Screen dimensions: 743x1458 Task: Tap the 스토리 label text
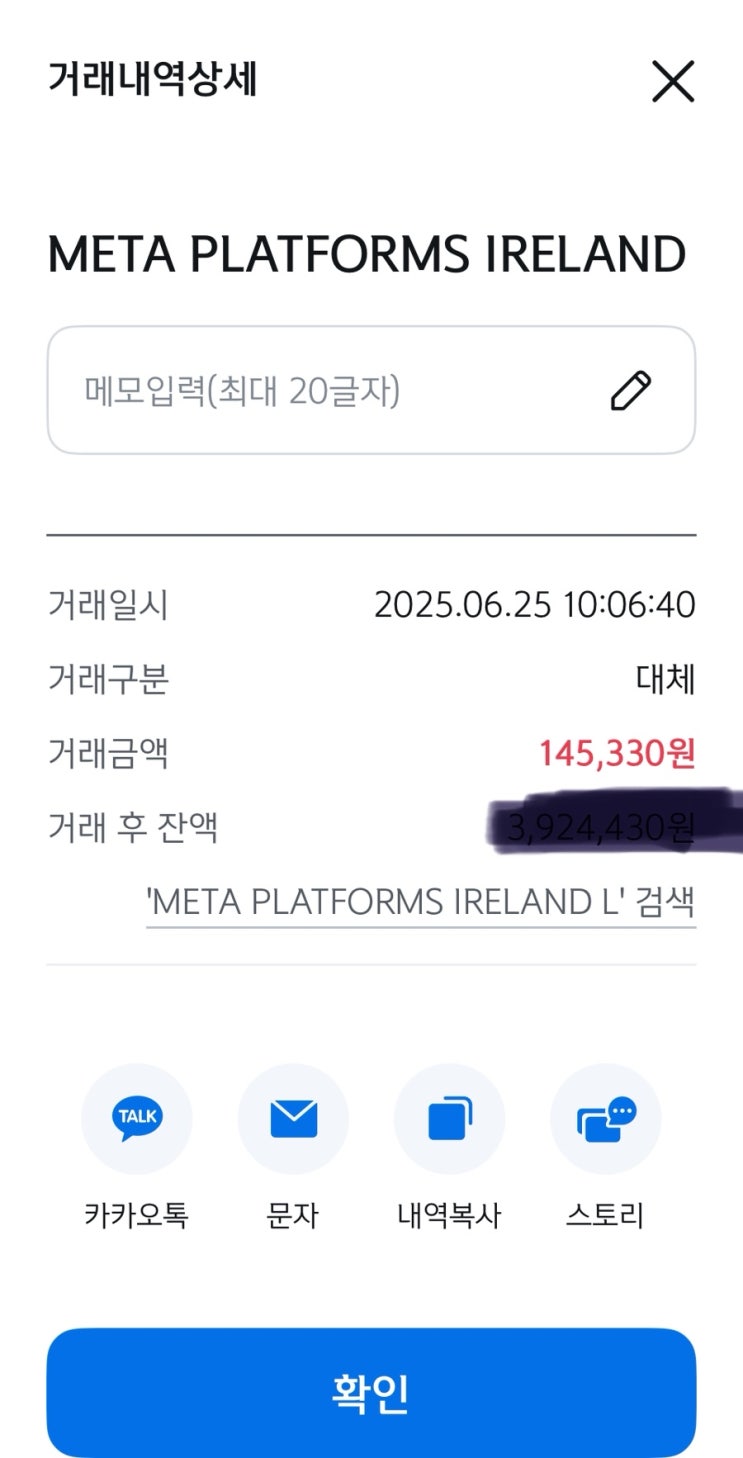coord(605,1215)
